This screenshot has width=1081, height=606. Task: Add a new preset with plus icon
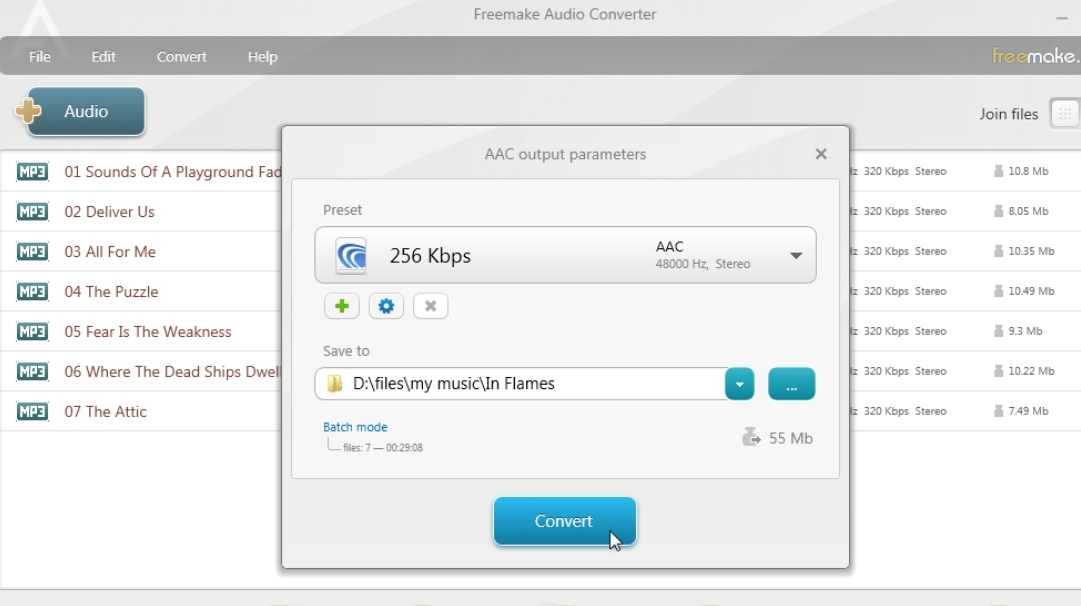(342, 306)
